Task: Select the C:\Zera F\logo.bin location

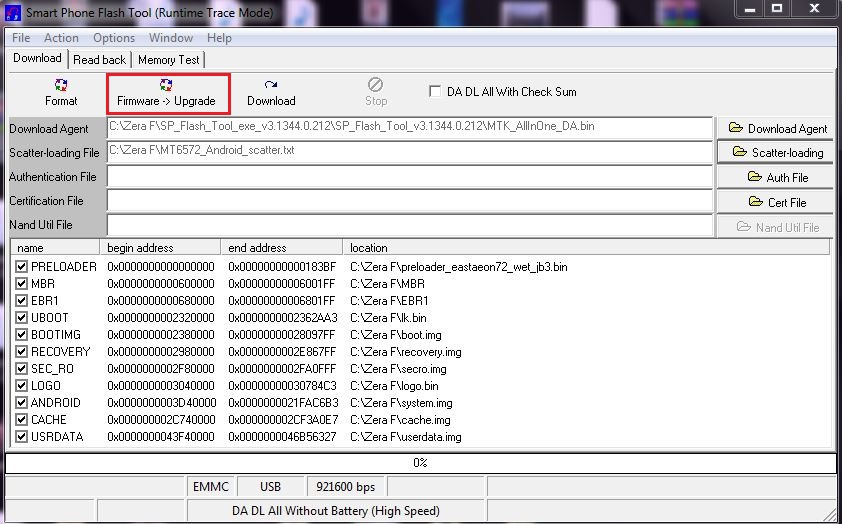Action: pos(394,386)
